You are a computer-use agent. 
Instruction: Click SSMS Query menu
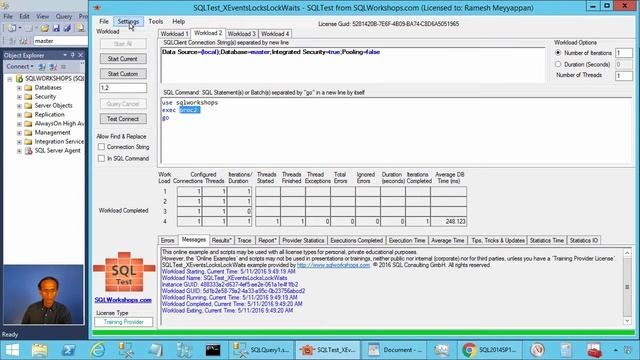64,16
